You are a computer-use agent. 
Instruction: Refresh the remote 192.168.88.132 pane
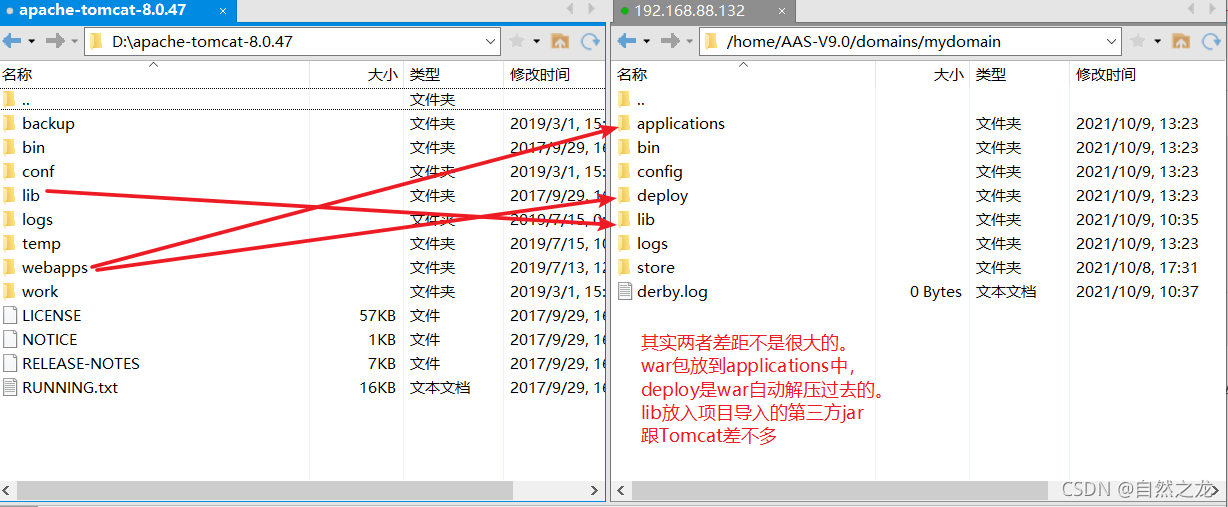(x=1212, y=42)
